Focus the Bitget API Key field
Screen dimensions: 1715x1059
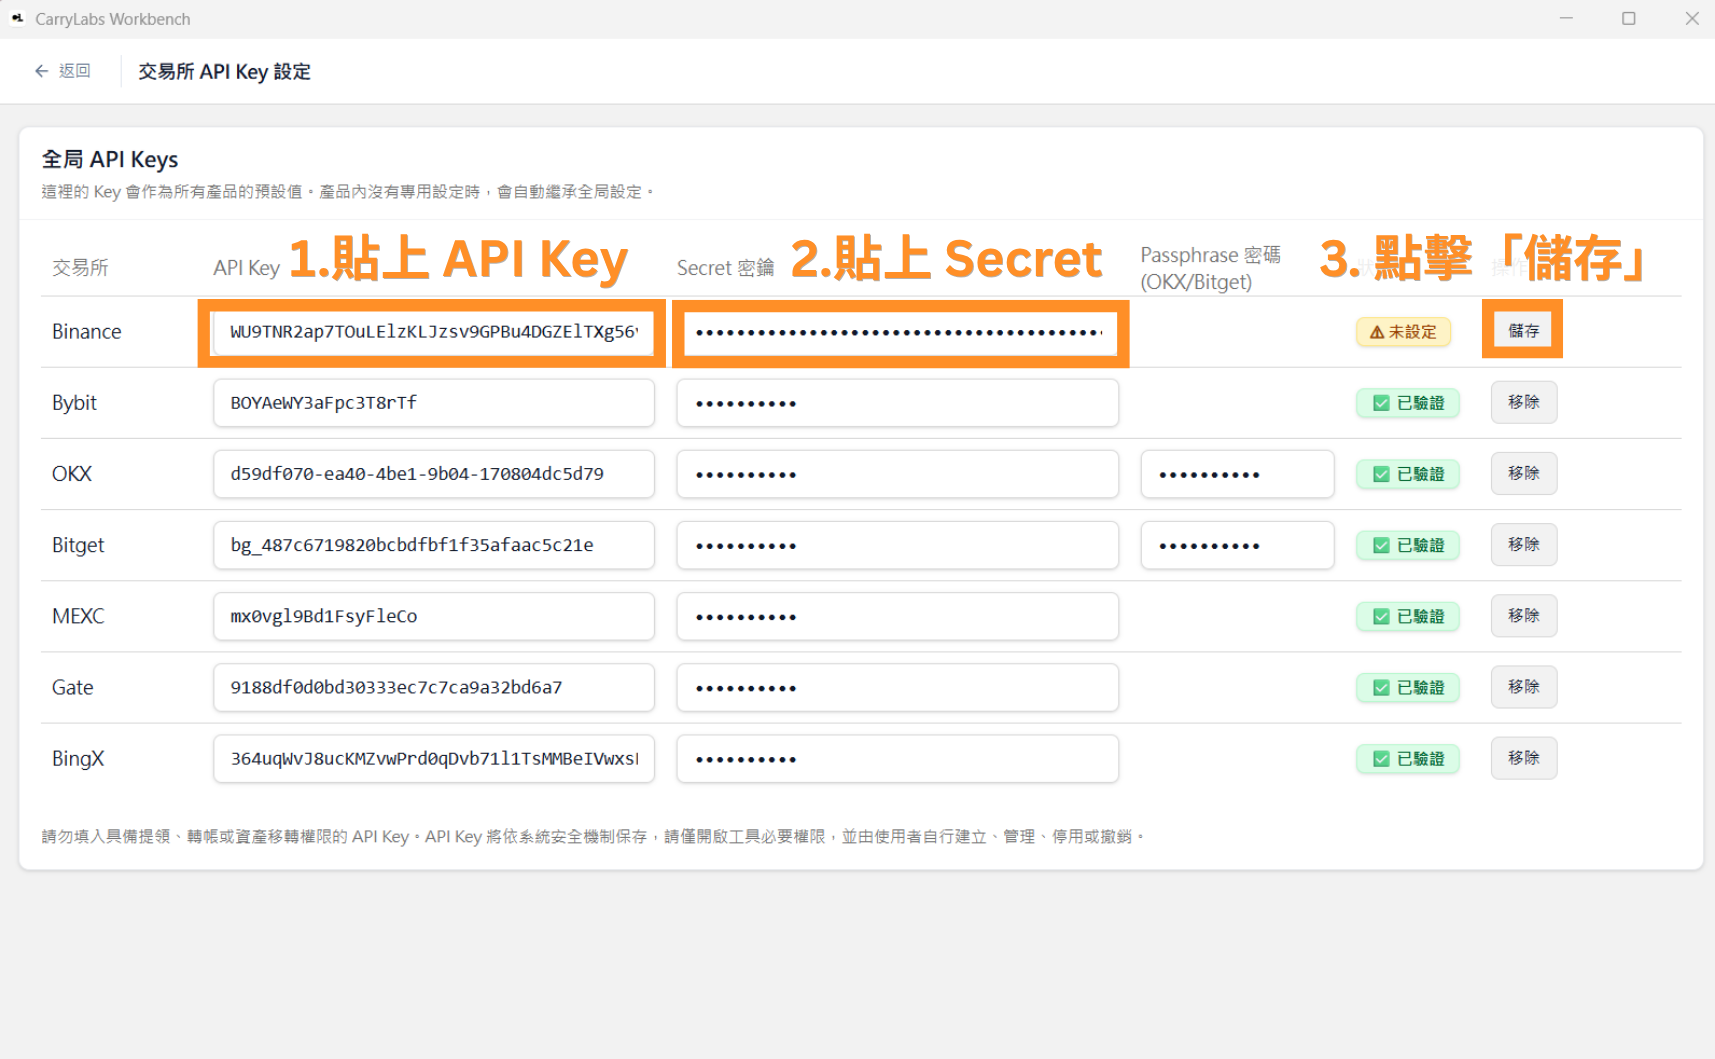point(433,545)
